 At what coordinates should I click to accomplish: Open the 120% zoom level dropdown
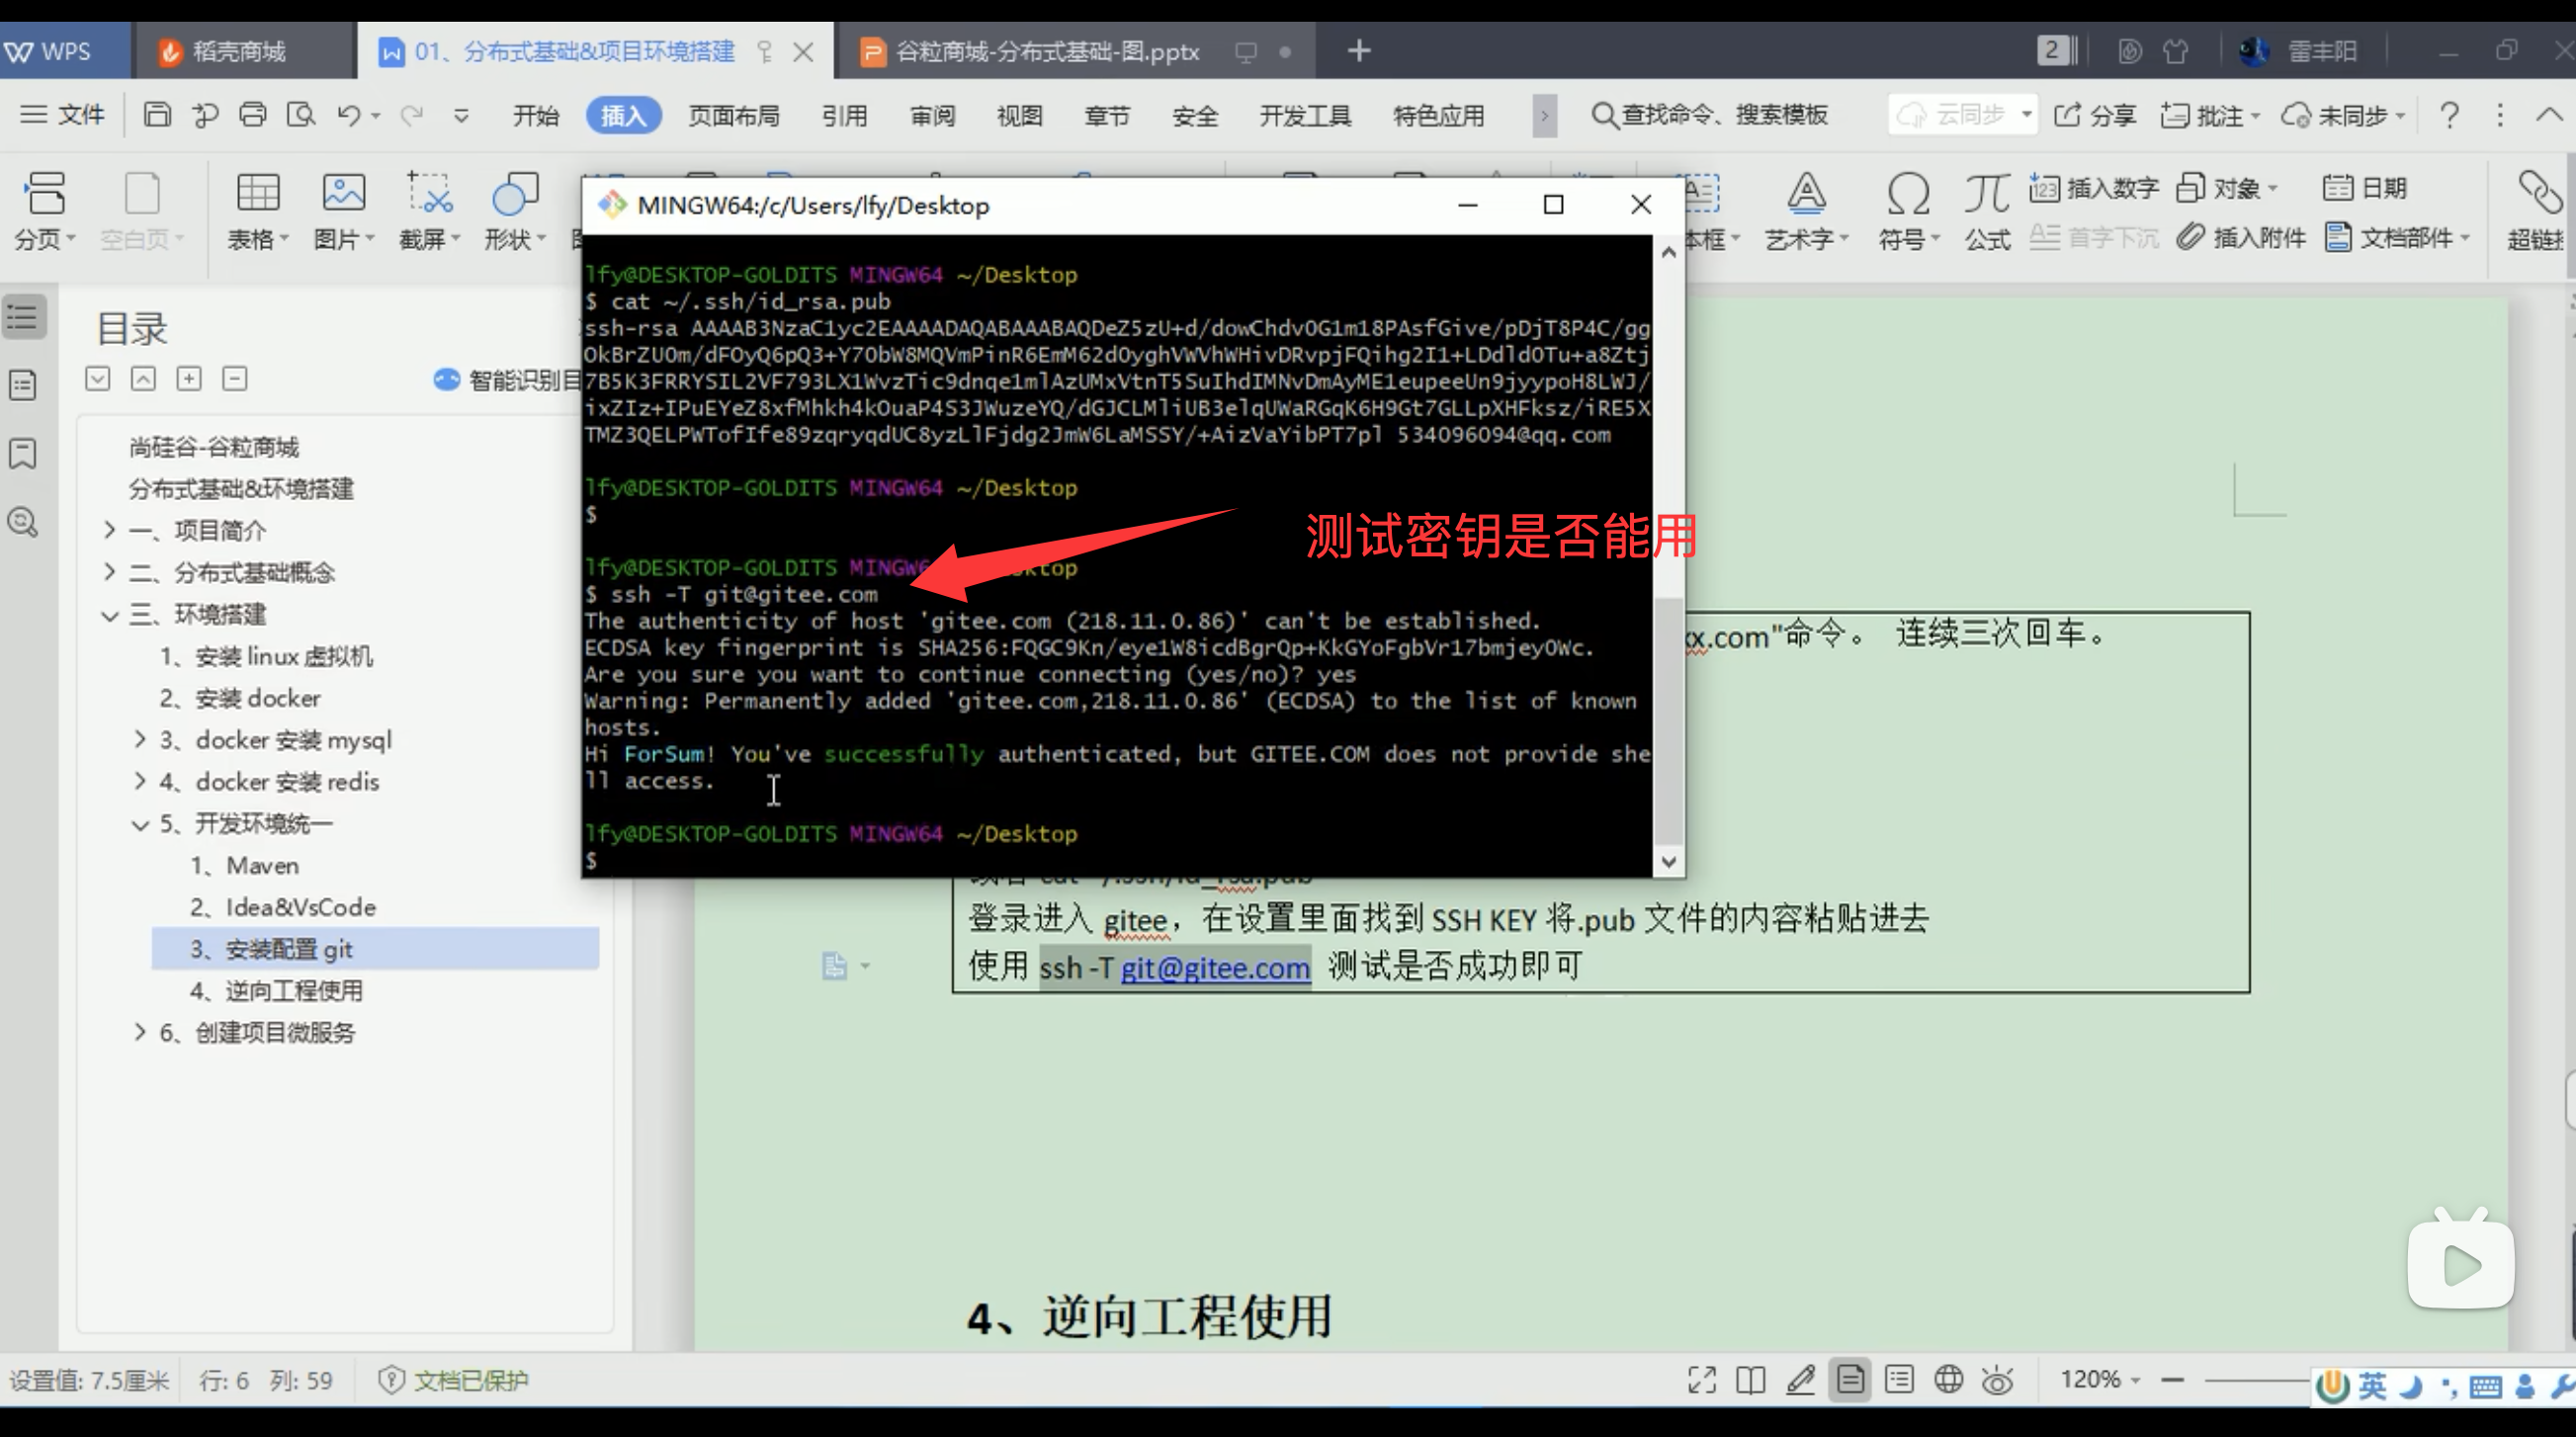click(2100, 1380)
